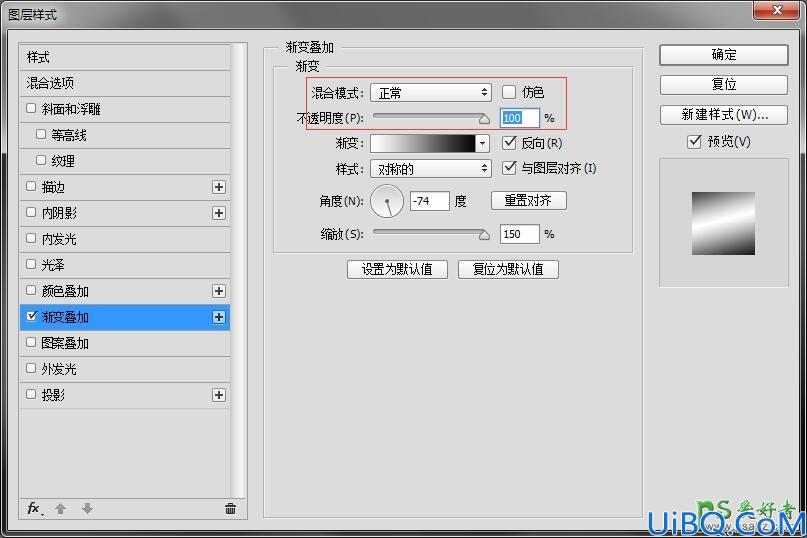Close the 图层样式 dialog
This screenshot has width=807, height=538.
[x=778, y=10]
